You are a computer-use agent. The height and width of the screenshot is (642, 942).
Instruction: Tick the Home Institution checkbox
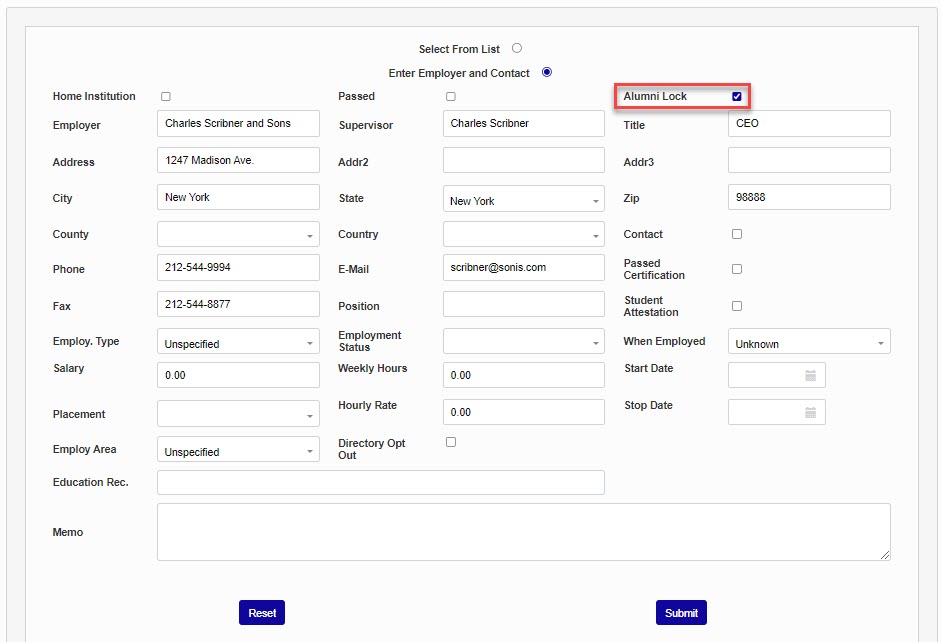click(166, 97)
